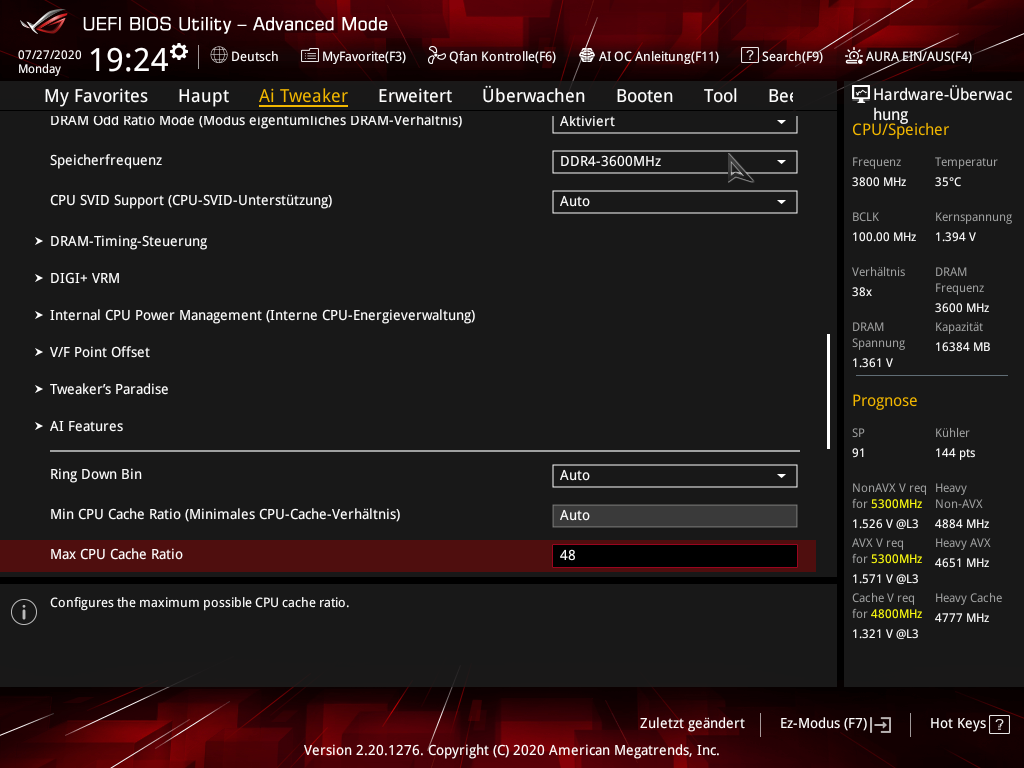Click the Qfan fan icon
The height and width of the screenshot is (768, 1024).
pos(436,56)
